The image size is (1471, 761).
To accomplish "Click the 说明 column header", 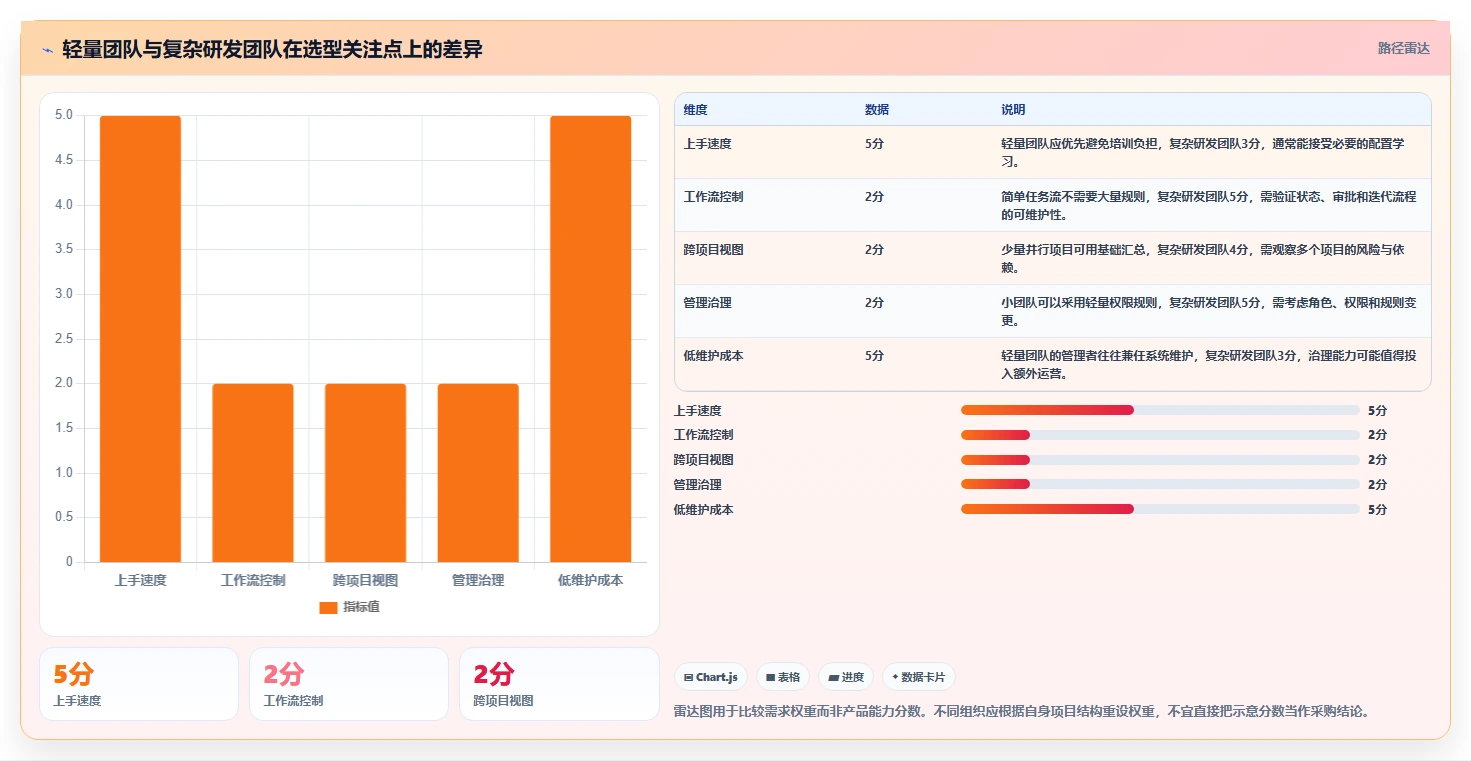I will coord(1013,110).
